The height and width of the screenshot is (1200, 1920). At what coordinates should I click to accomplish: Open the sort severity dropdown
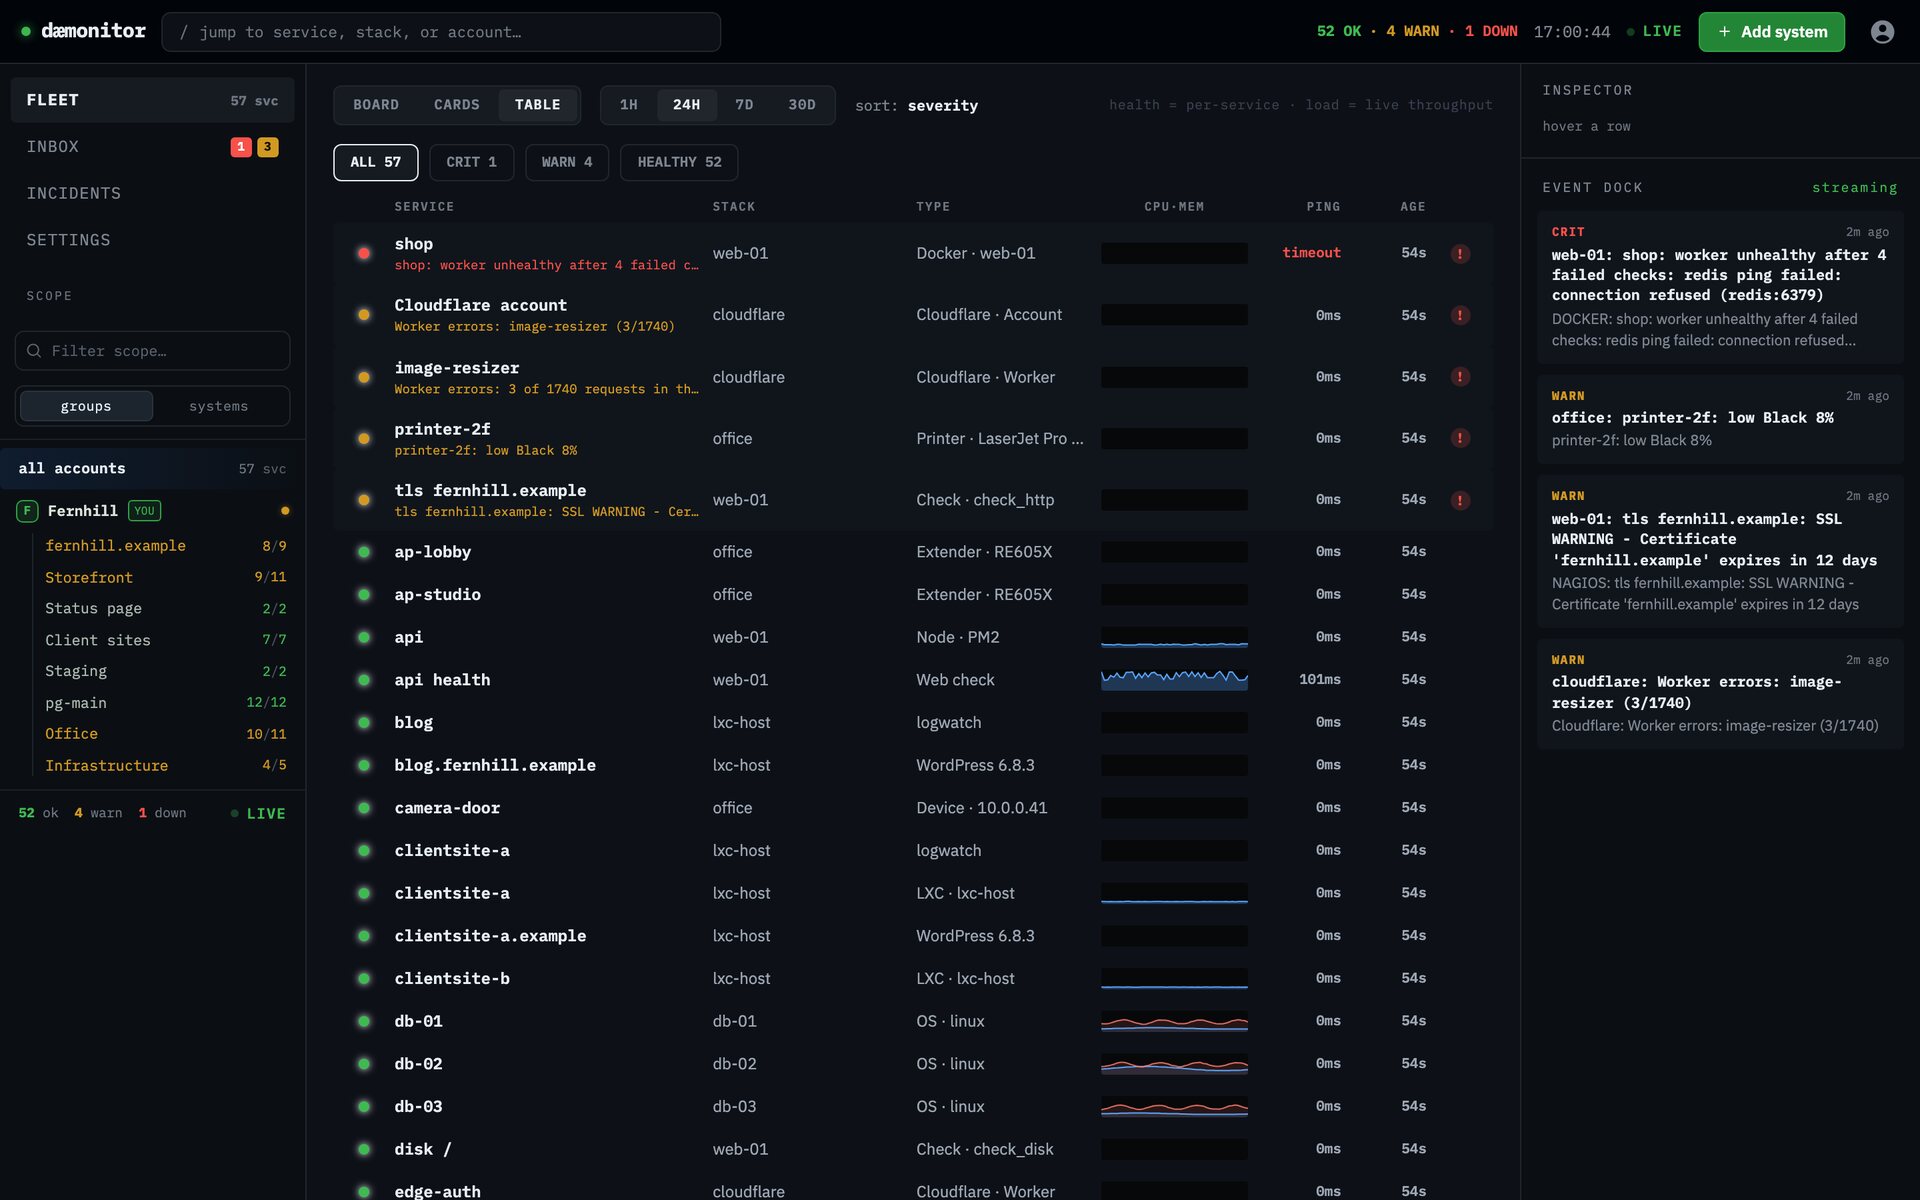[916, 106]
